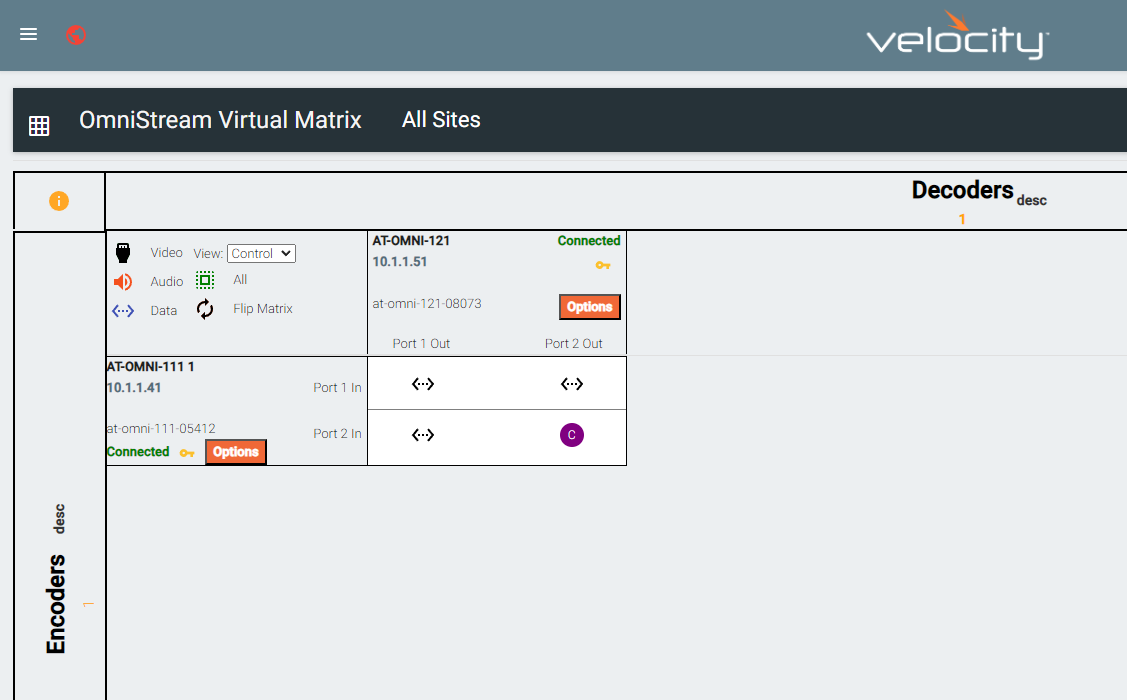
Task: Click the purple C crosspoint at Port 2 Out
Action: [x=572, y=435]
